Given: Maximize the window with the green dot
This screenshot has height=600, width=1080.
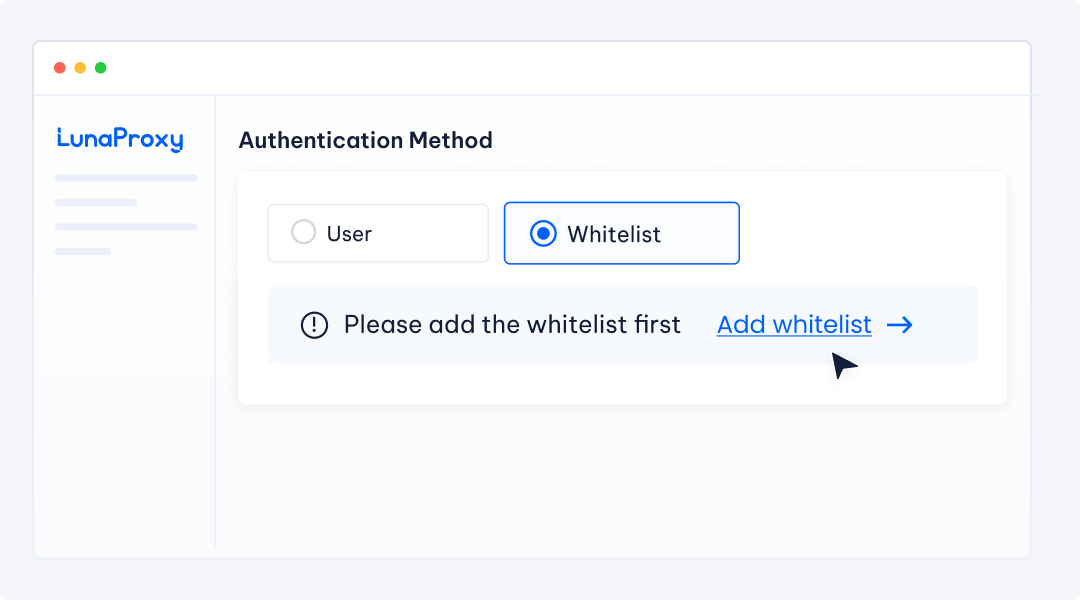Looking at the screenshot, I should [100, 68].
